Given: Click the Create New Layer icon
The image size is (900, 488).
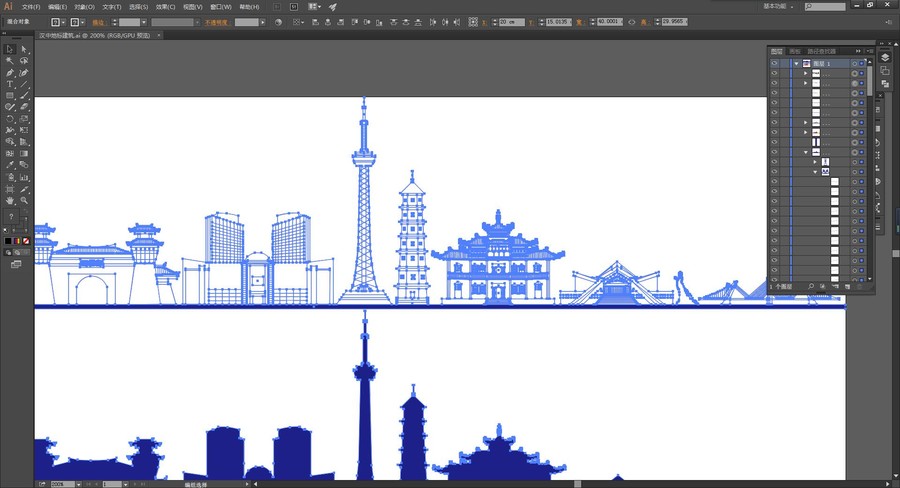Looking at the screenshot, I should pyautogui.click(x=847, y=286).
